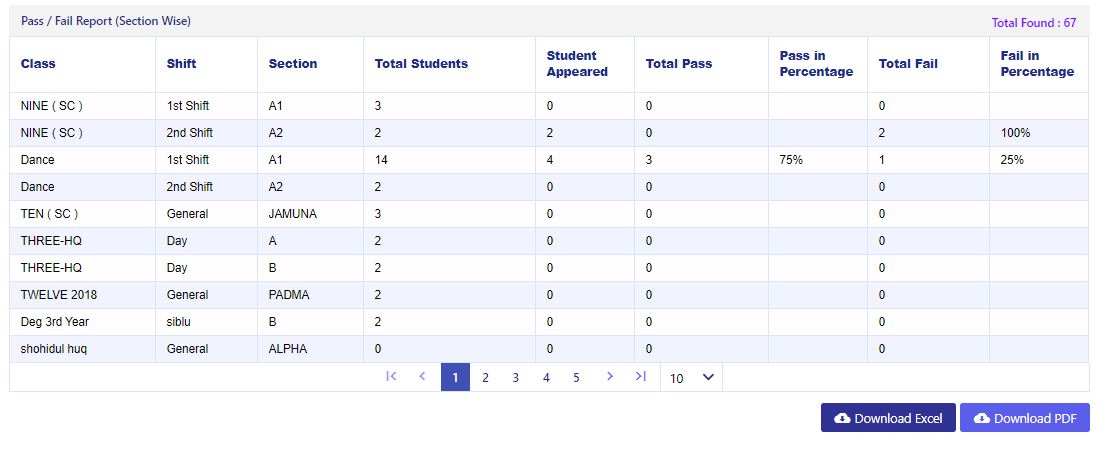Select page 4 in pagination
1100x453 pixels.
[x=546, y=377]
